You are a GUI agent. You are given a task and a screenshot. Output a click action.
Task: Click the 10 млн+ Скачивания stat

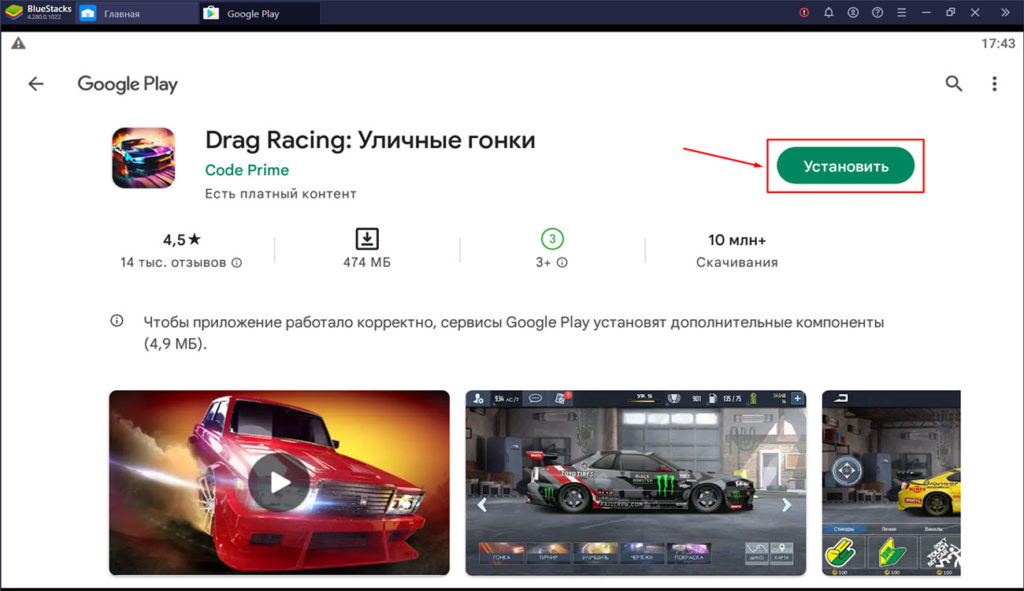pos(737,250)
